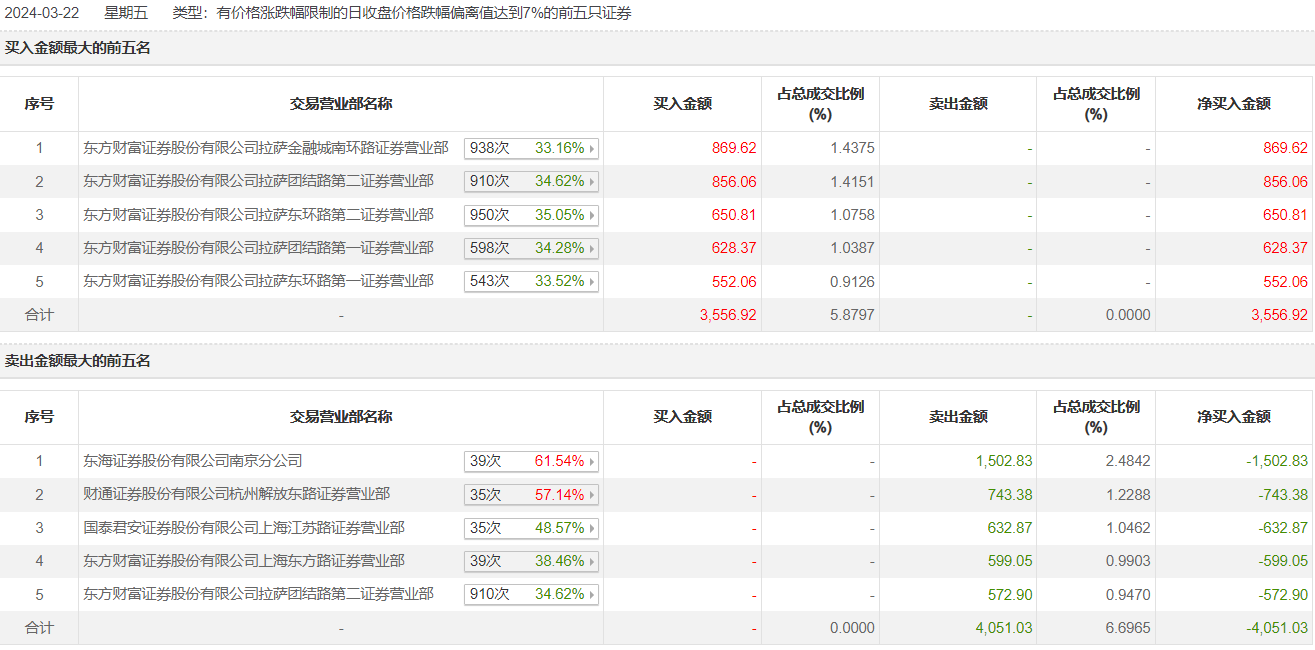Expand the 39次 38.46% dropdown
The width and height of the screenshot is (1315, 650).
tap(531, 561)
